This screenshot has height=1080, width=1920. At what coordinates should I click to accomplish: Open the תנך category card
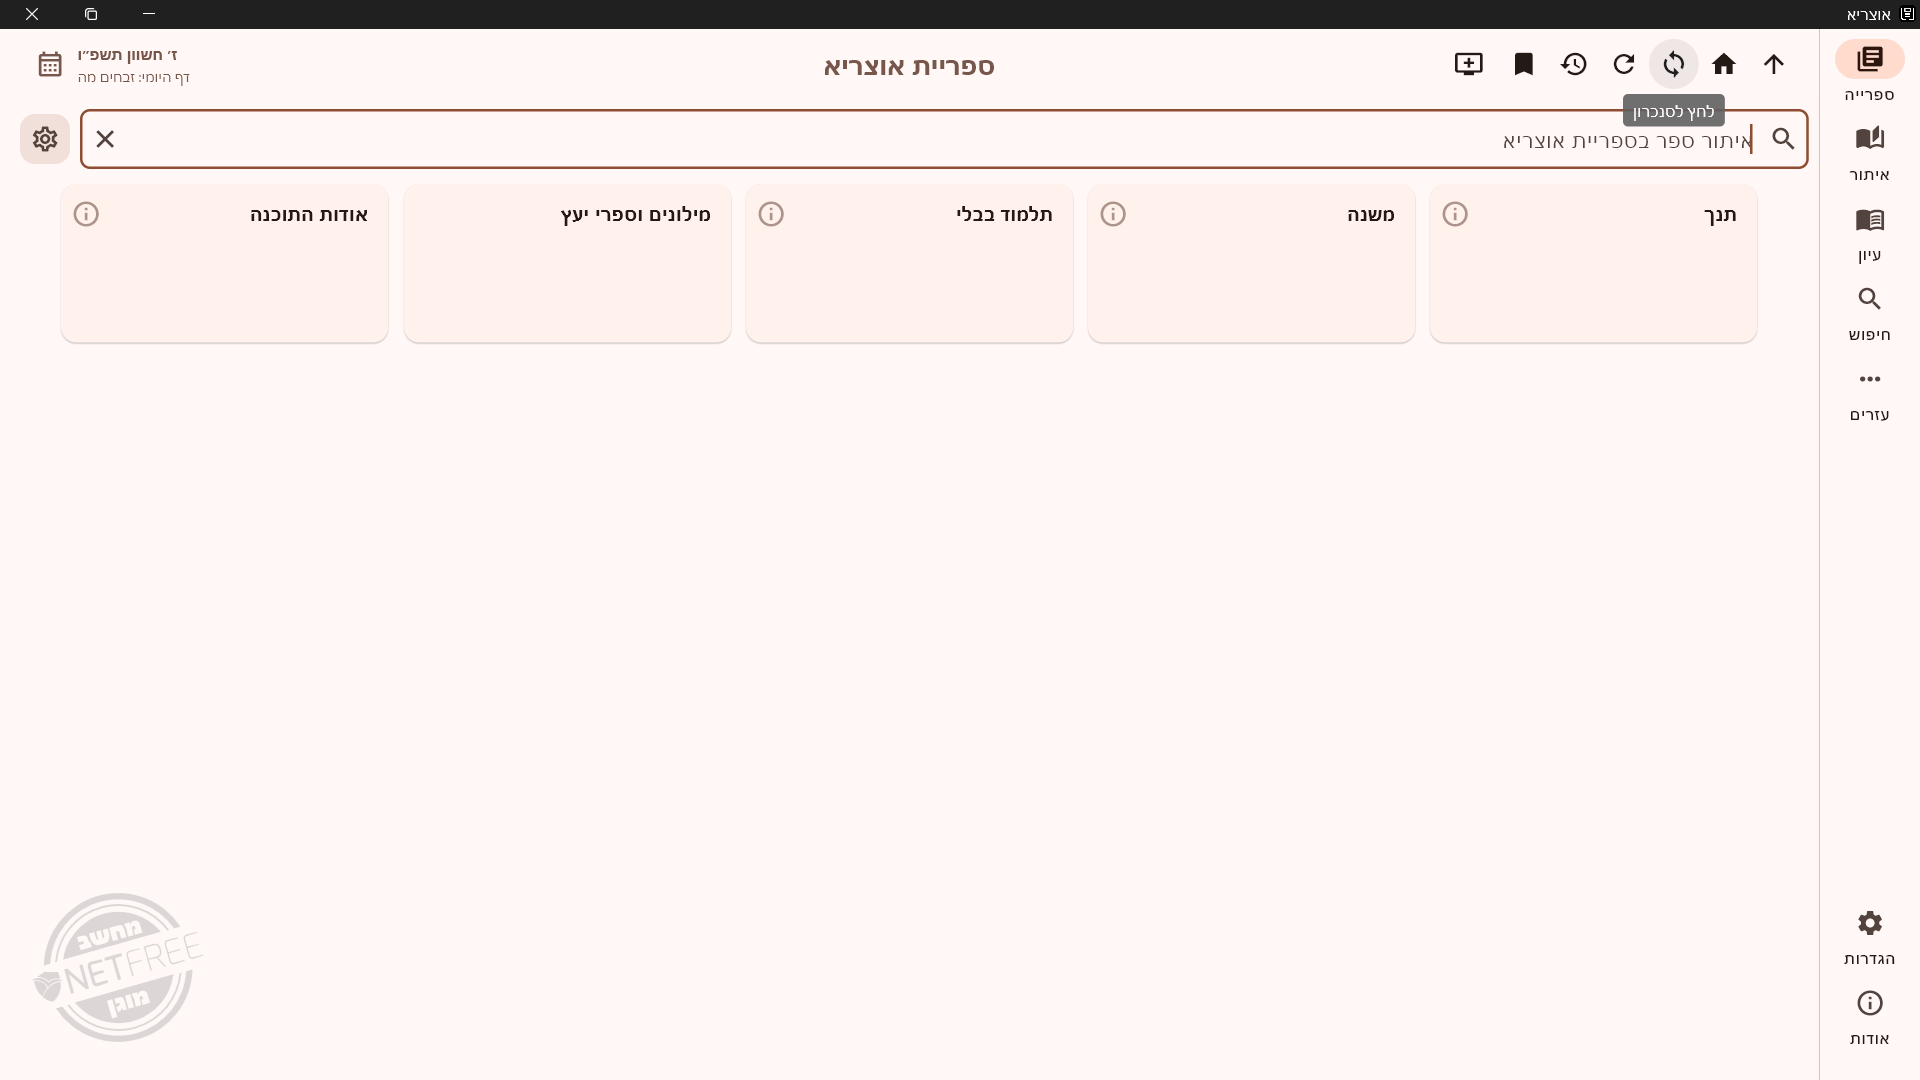pyautogui.click(x=1593, y=264)
